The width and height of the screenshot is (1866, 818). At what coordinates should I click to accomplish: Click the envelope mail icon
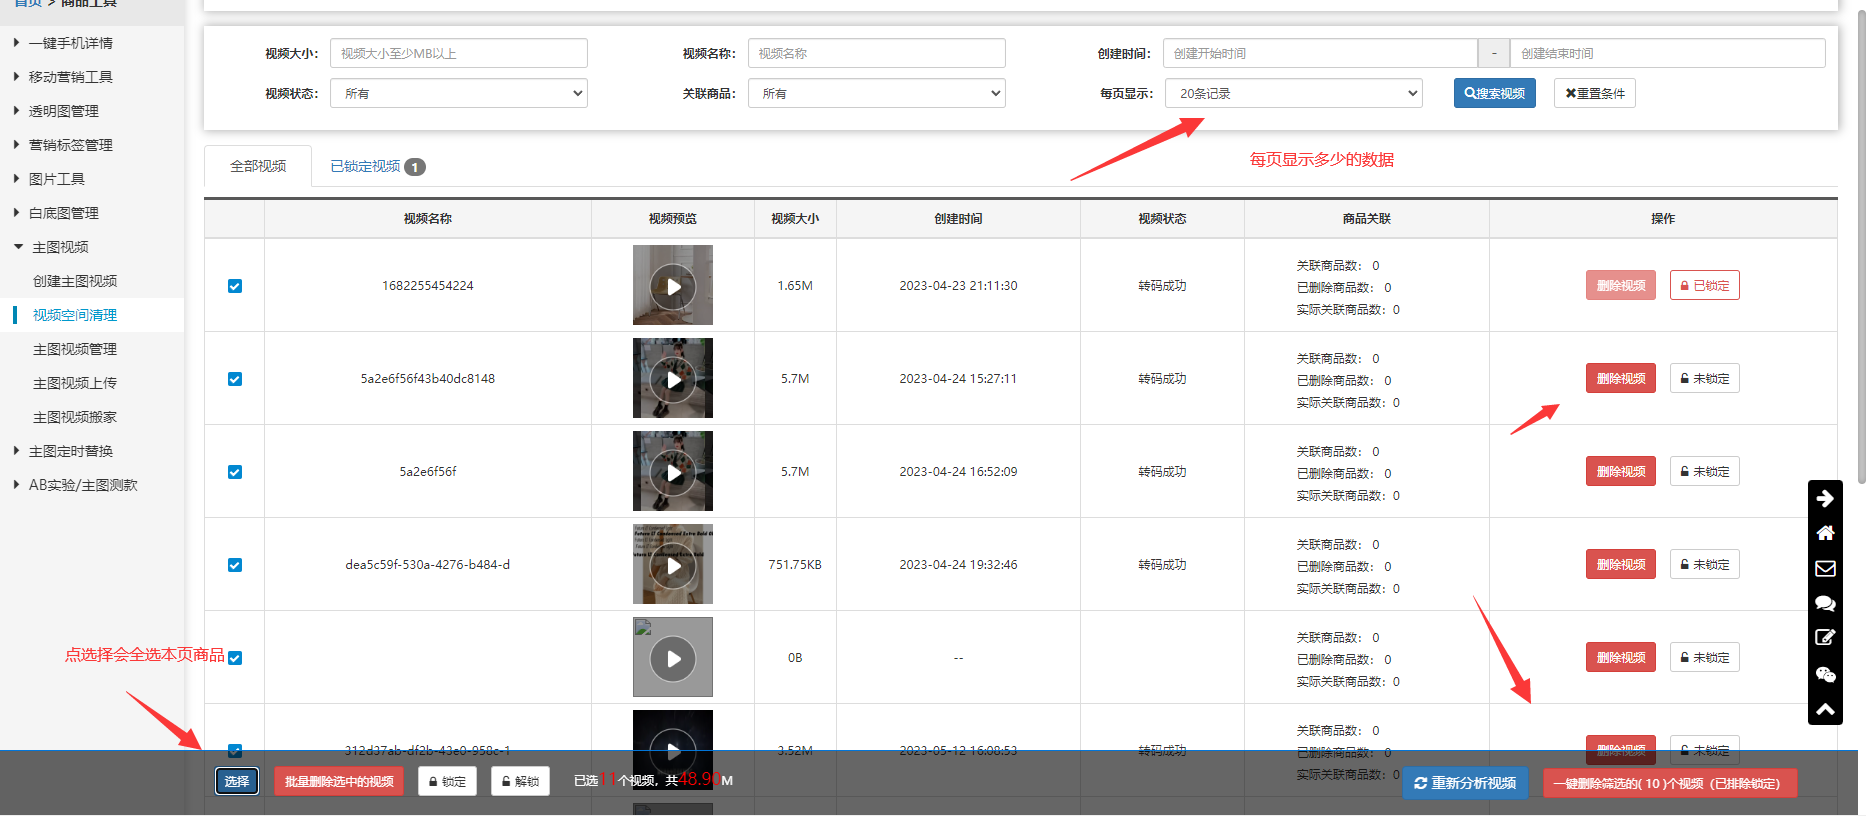pyautogui.click(x=1825, y=568)
